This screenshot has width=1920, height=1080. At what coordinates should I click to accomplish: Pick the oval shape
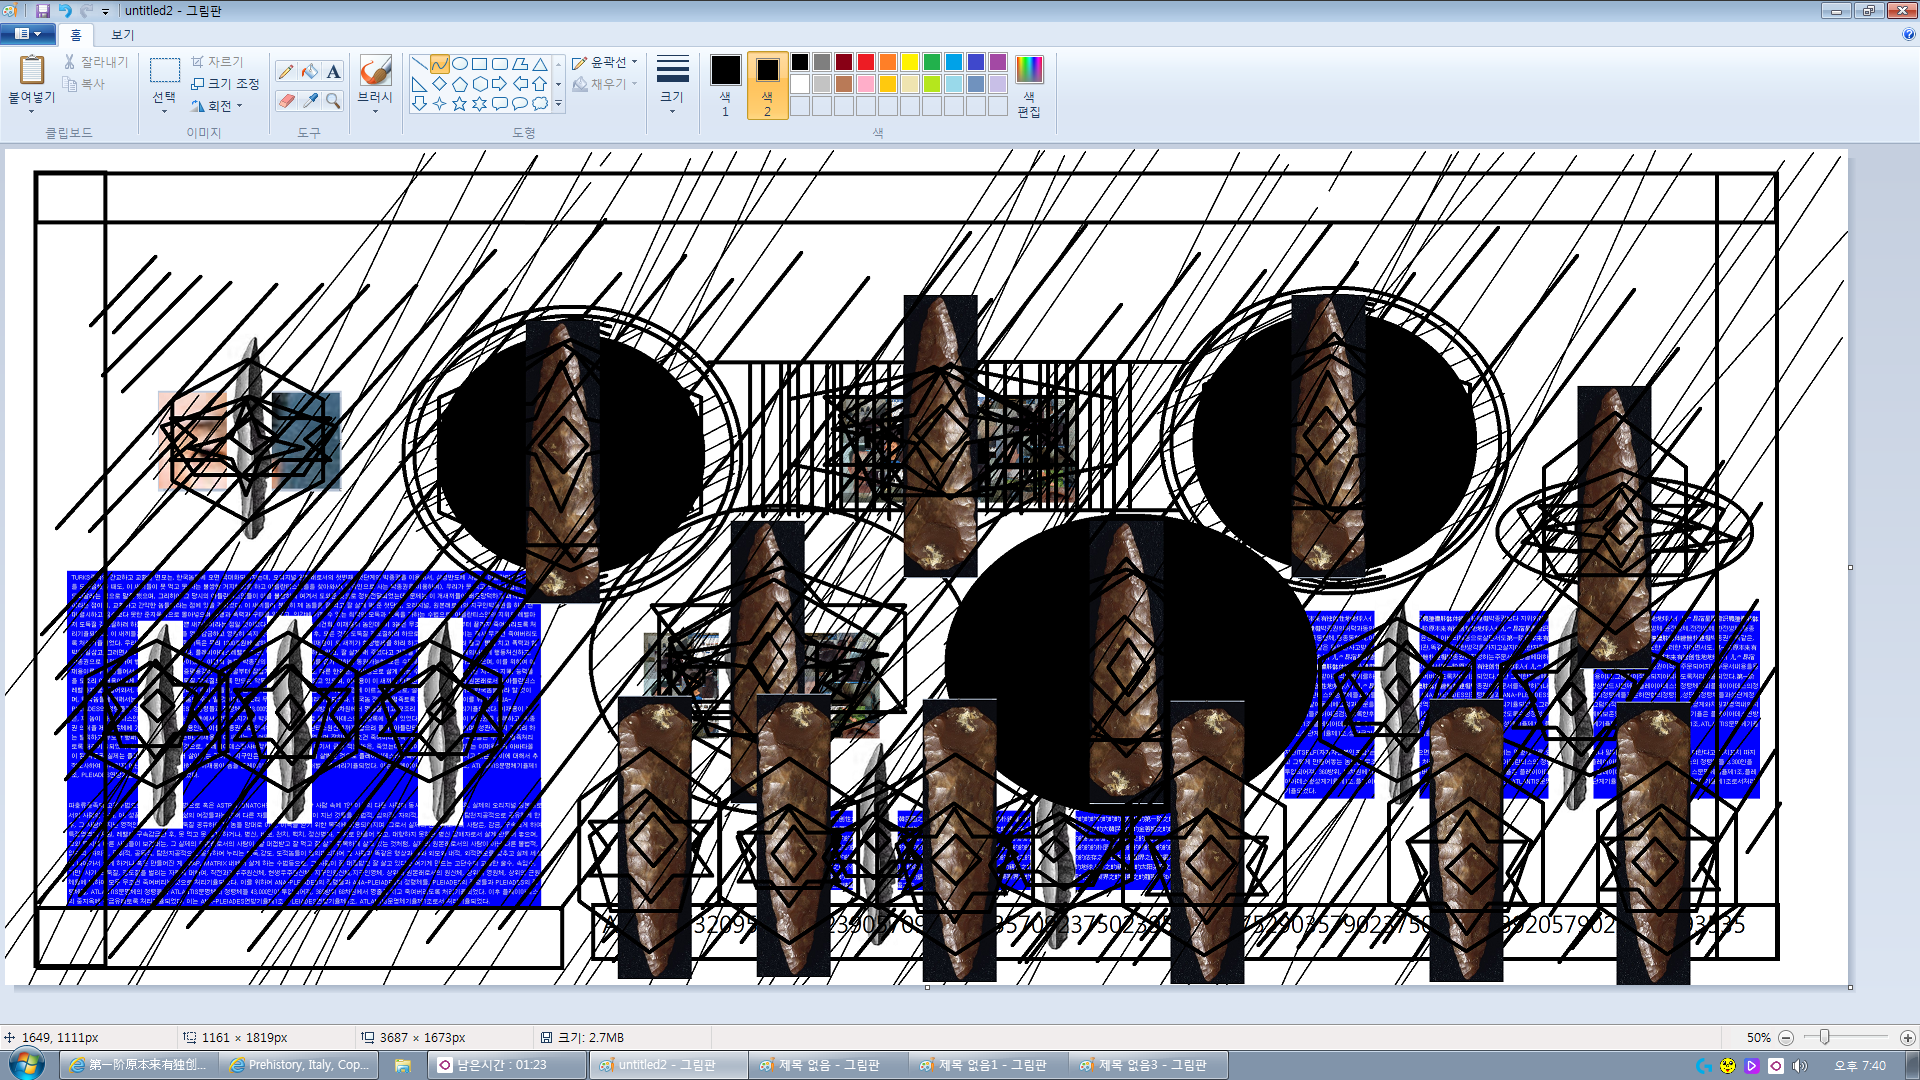click(459, 64)
